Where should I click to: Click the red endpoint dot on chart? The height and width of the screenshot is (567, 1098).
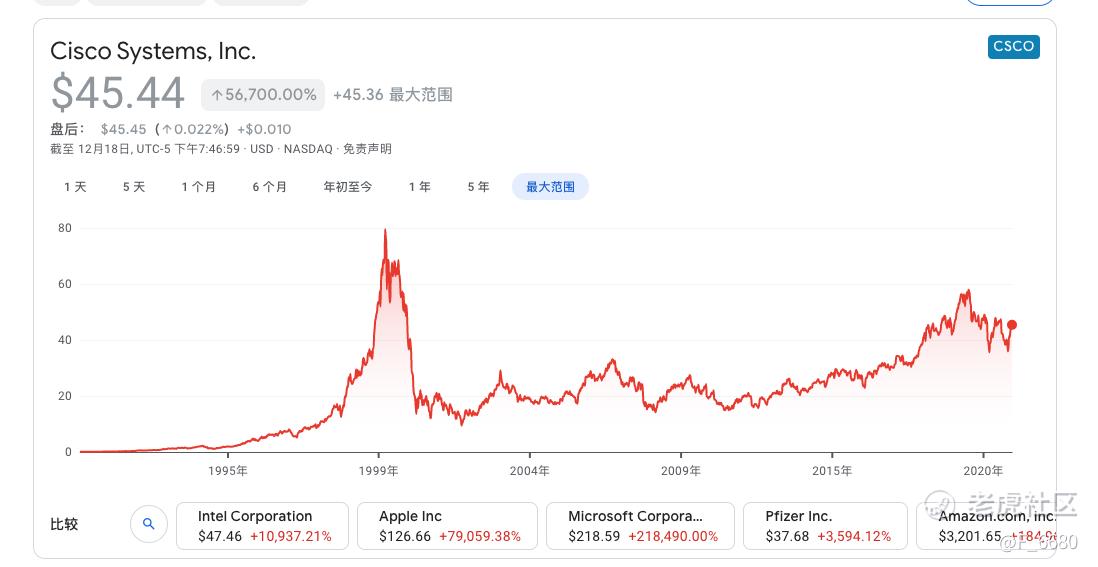point(1012,325)
